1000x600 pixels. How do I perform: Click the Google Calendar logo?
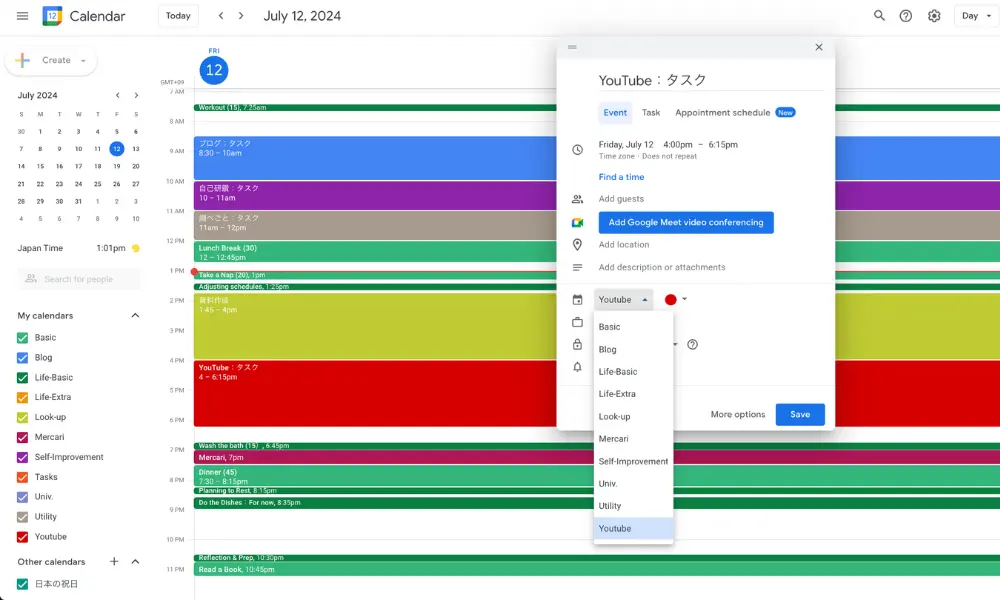[x=52, y=16]
